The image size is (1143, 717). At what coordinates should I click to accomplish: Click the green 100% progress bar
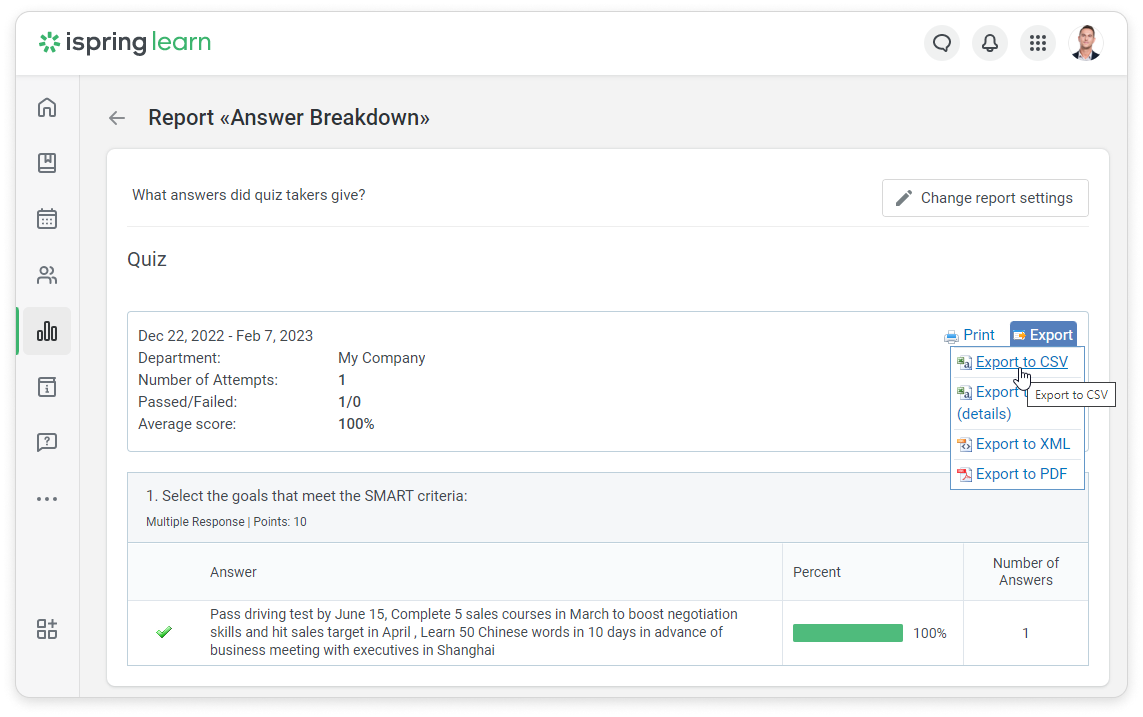848,632
